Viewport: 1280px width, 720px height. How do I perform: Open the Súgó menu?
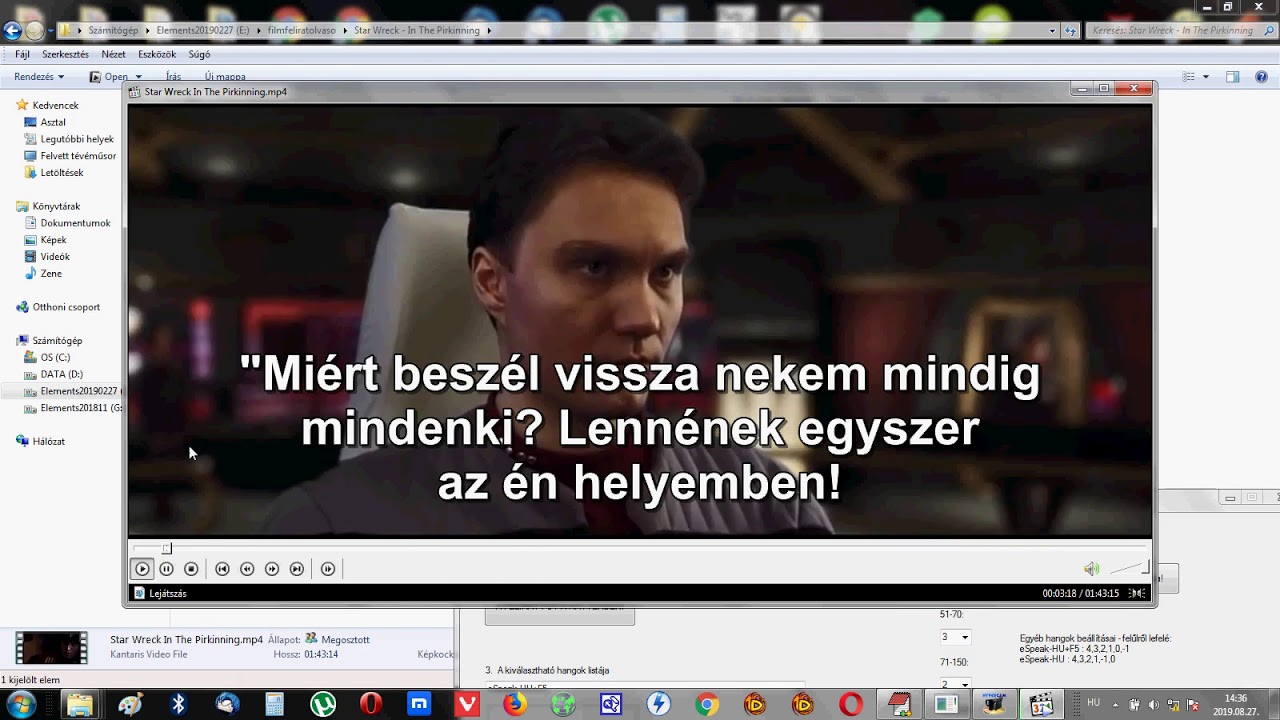[199, 54]
